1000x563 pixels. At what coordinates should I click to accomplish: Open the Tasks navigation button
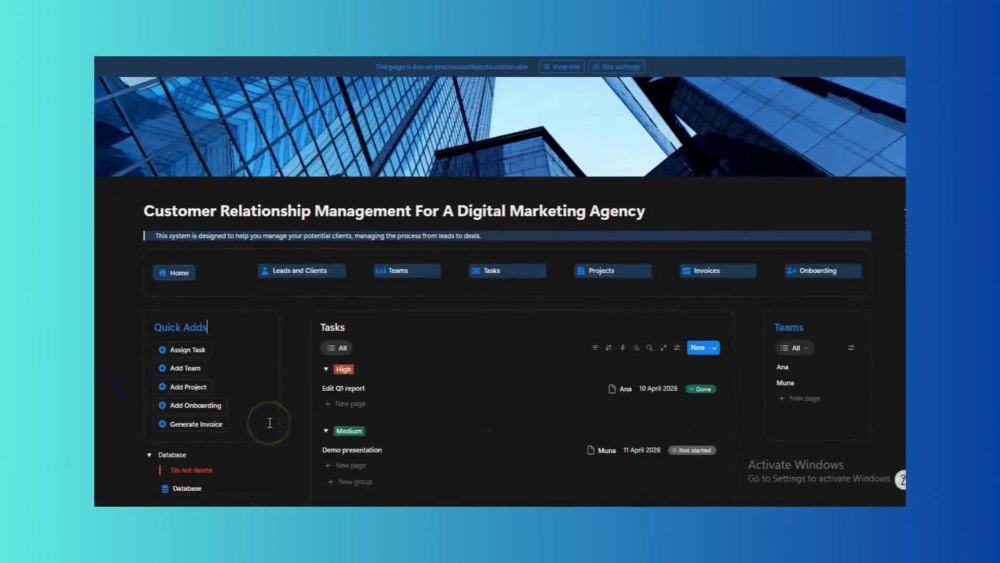(x=507, y=271)
